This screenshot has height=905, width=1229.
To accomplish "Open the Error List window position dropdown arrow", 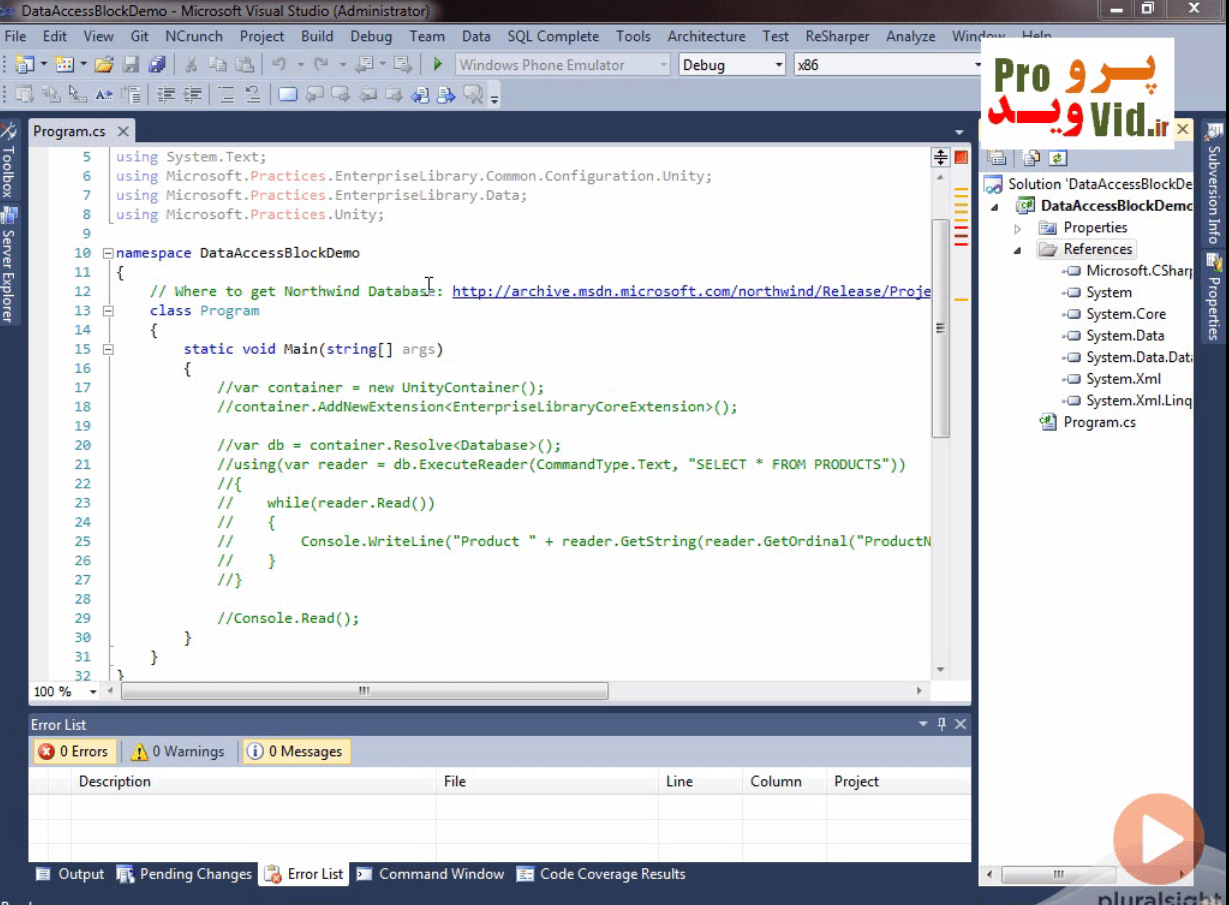I will (x=923, y=724).
